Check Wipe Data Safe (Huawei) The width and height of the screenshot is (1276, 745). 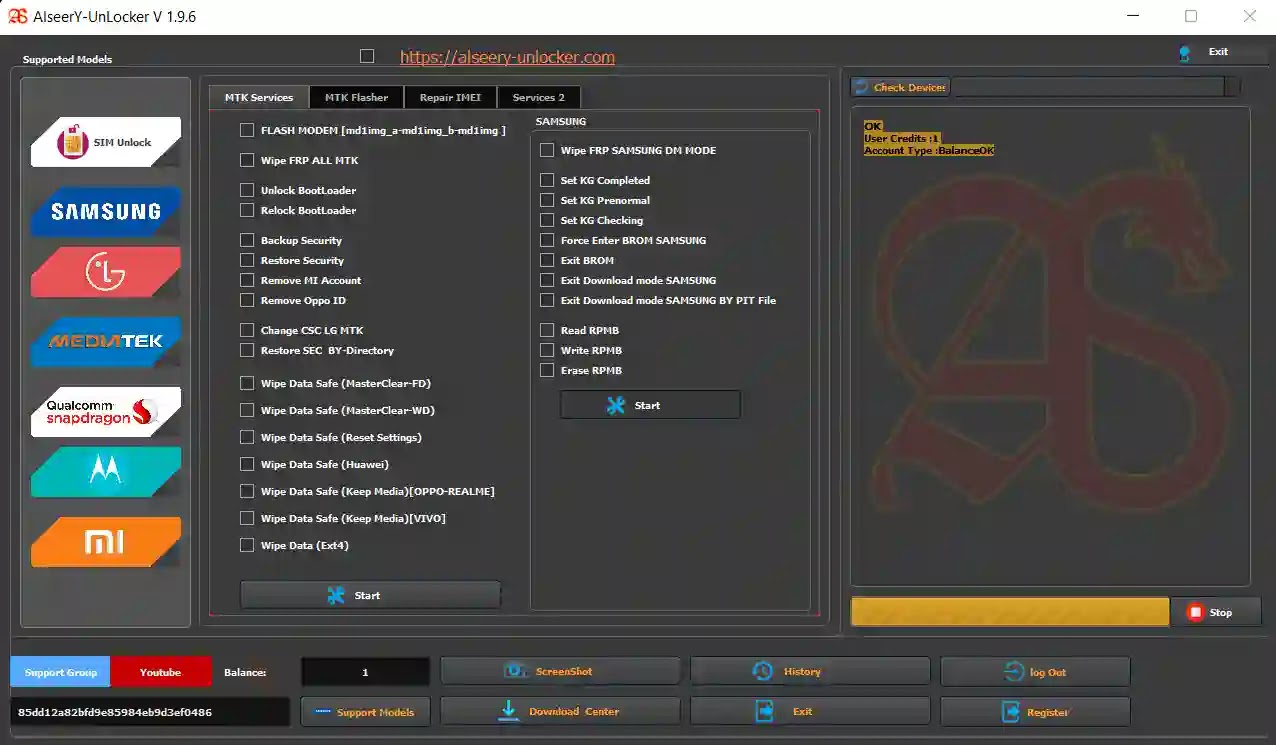(x=247, y=464)
